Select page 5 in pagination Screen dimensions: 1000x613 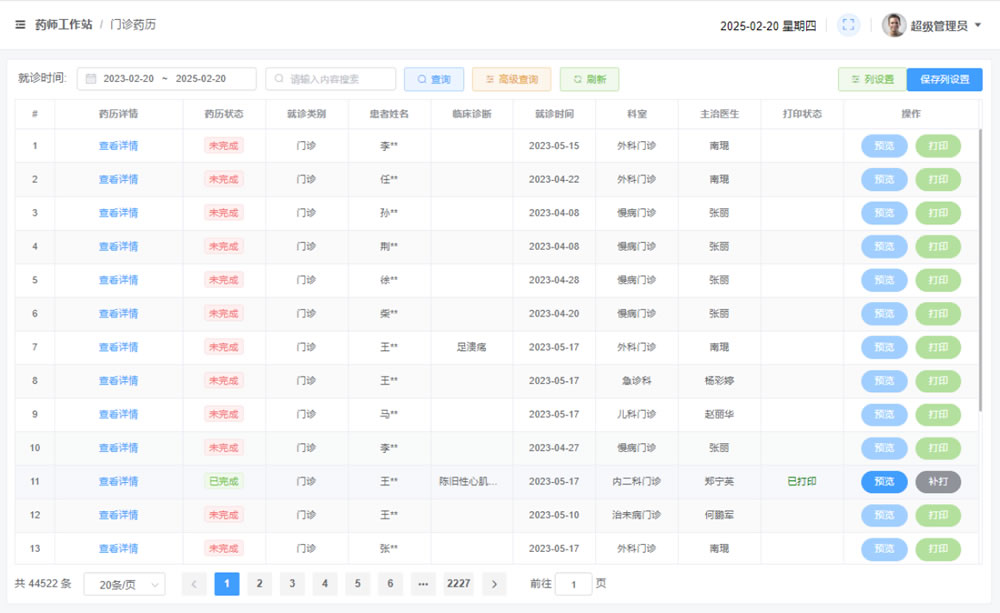(x=358, y=584)
